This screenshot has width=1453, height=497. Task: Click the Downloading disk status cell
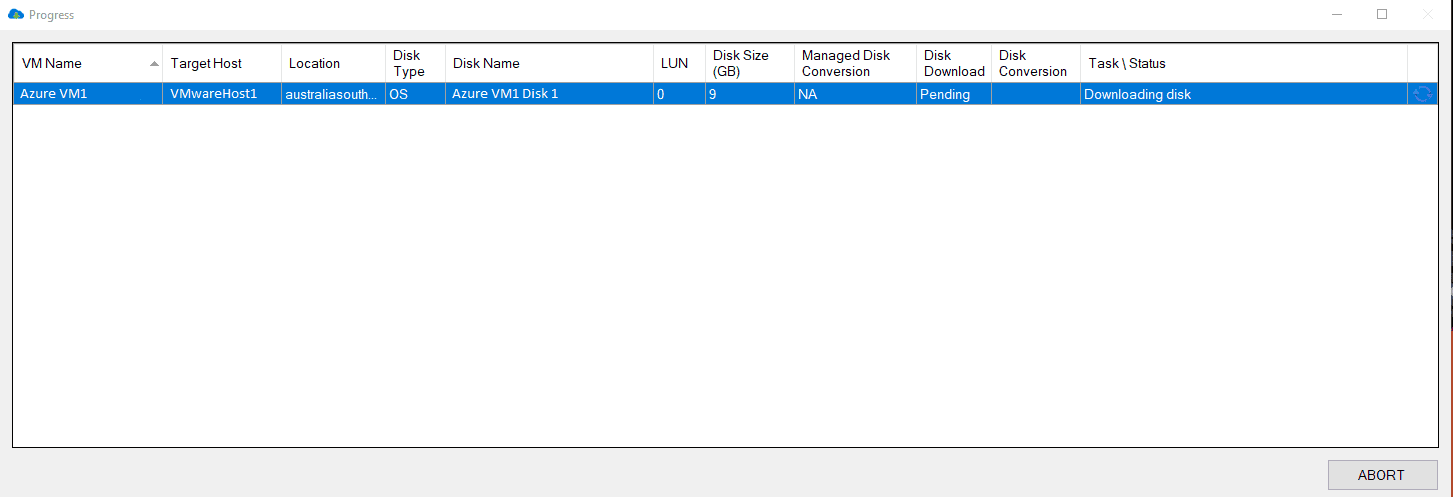(x=1137, y=94)
